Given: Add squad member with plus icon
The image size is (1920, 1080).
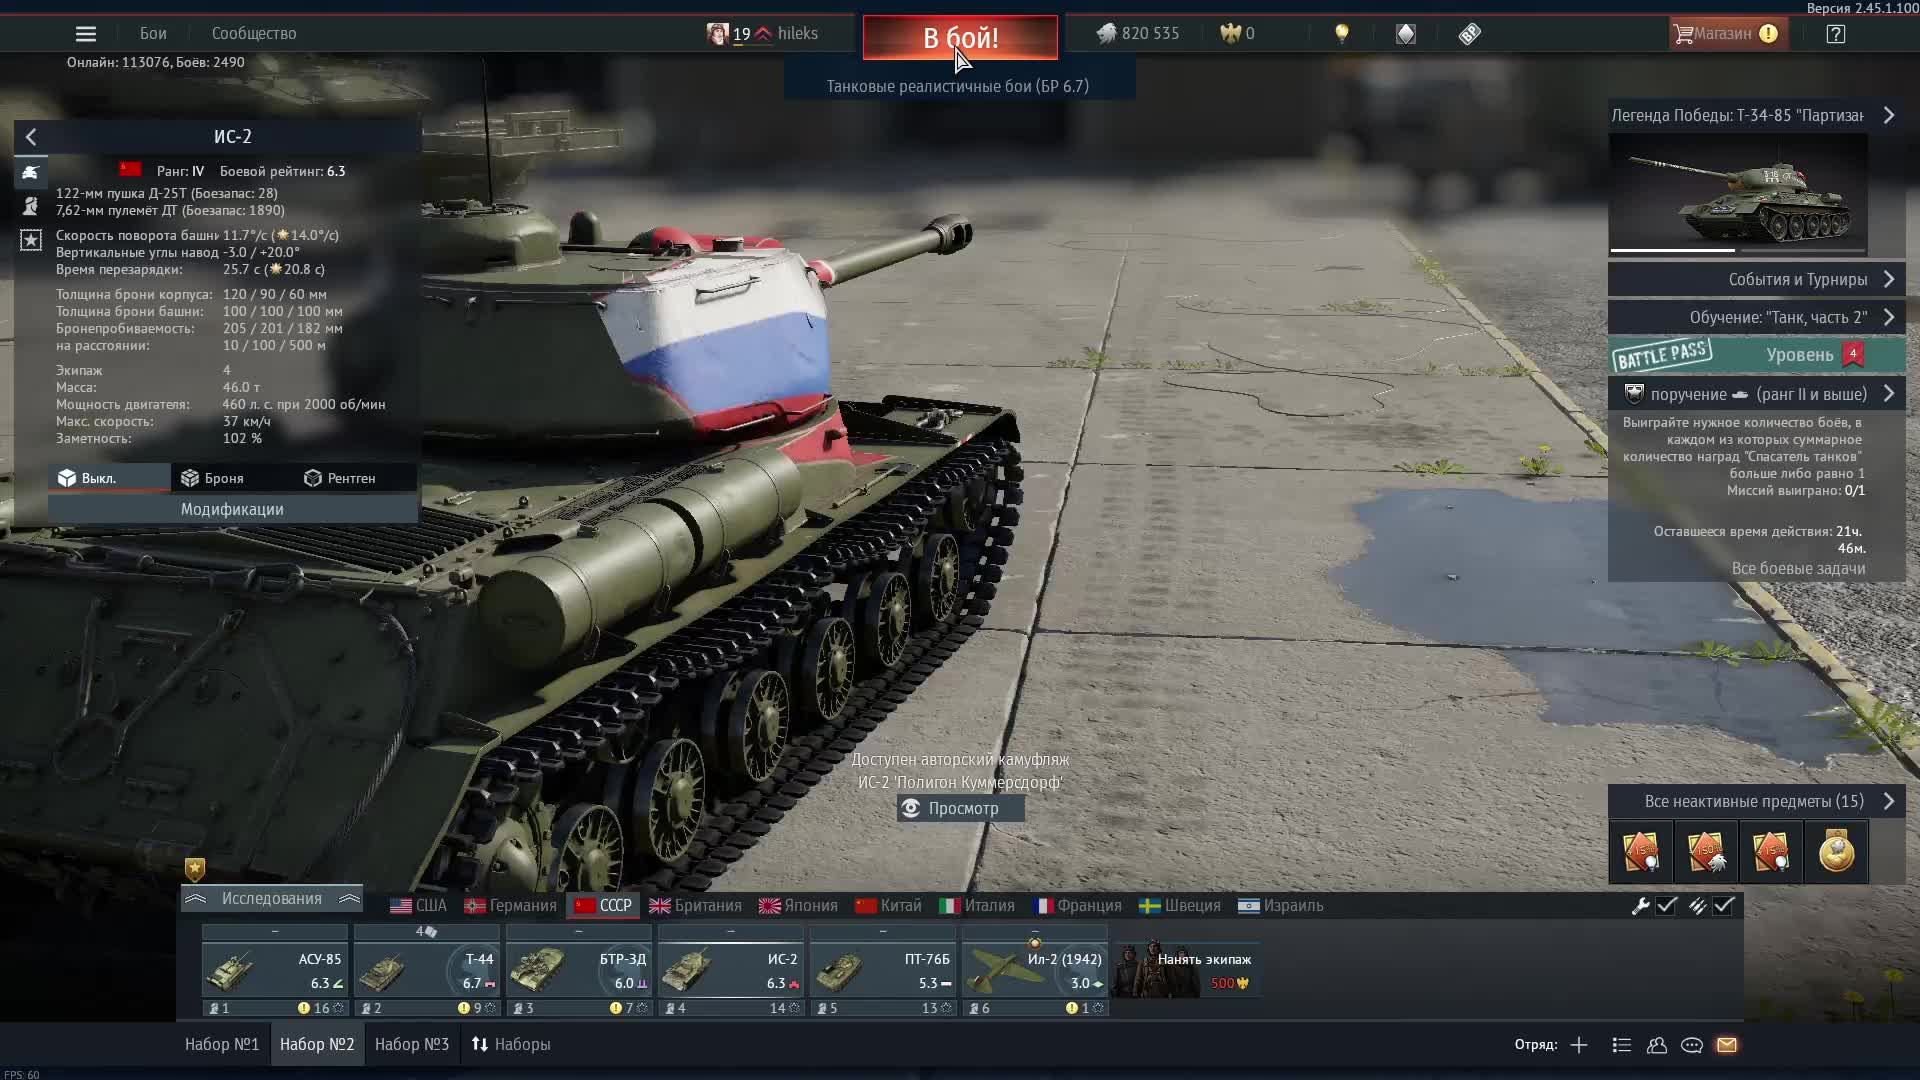Looking at the screenshot, I should coord(1579,1045).
